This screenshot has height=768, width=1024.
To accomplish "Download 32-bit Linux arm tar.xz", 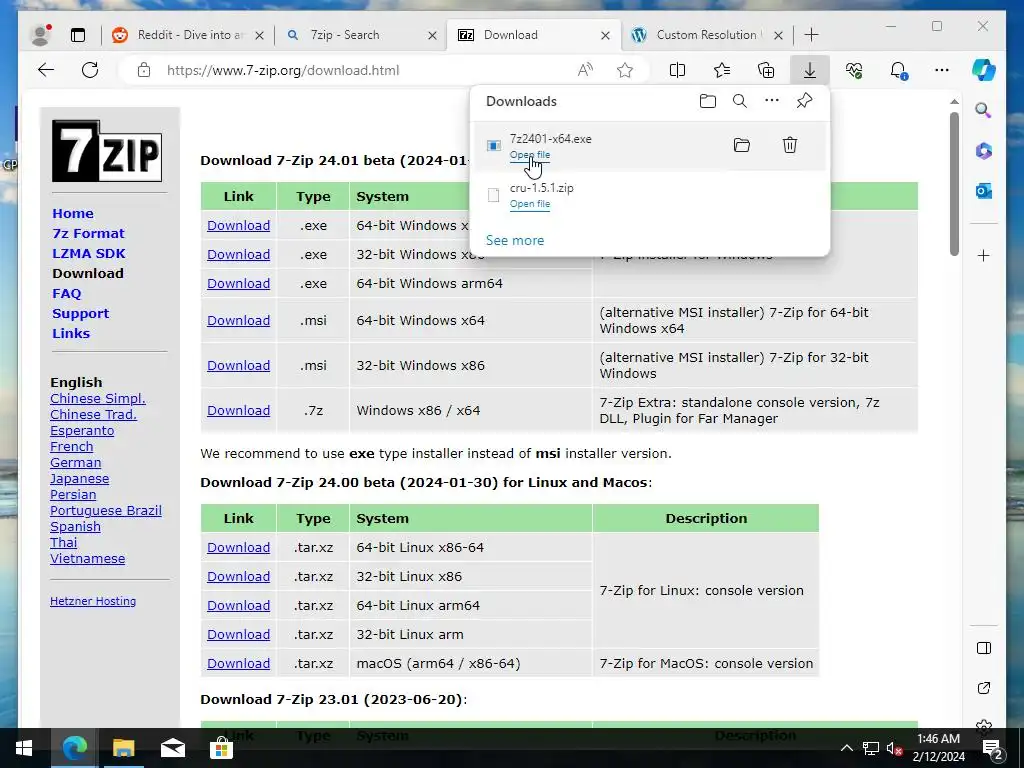I will (238, 635).
